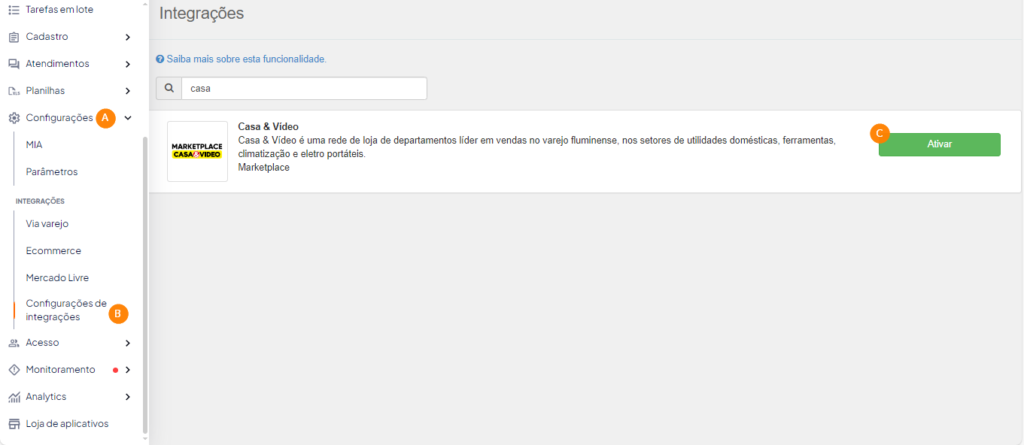Viewport: 1024px width, 445px height.
Task: Expand the Monitoramento menu chevron
Action: click(128, 370)
